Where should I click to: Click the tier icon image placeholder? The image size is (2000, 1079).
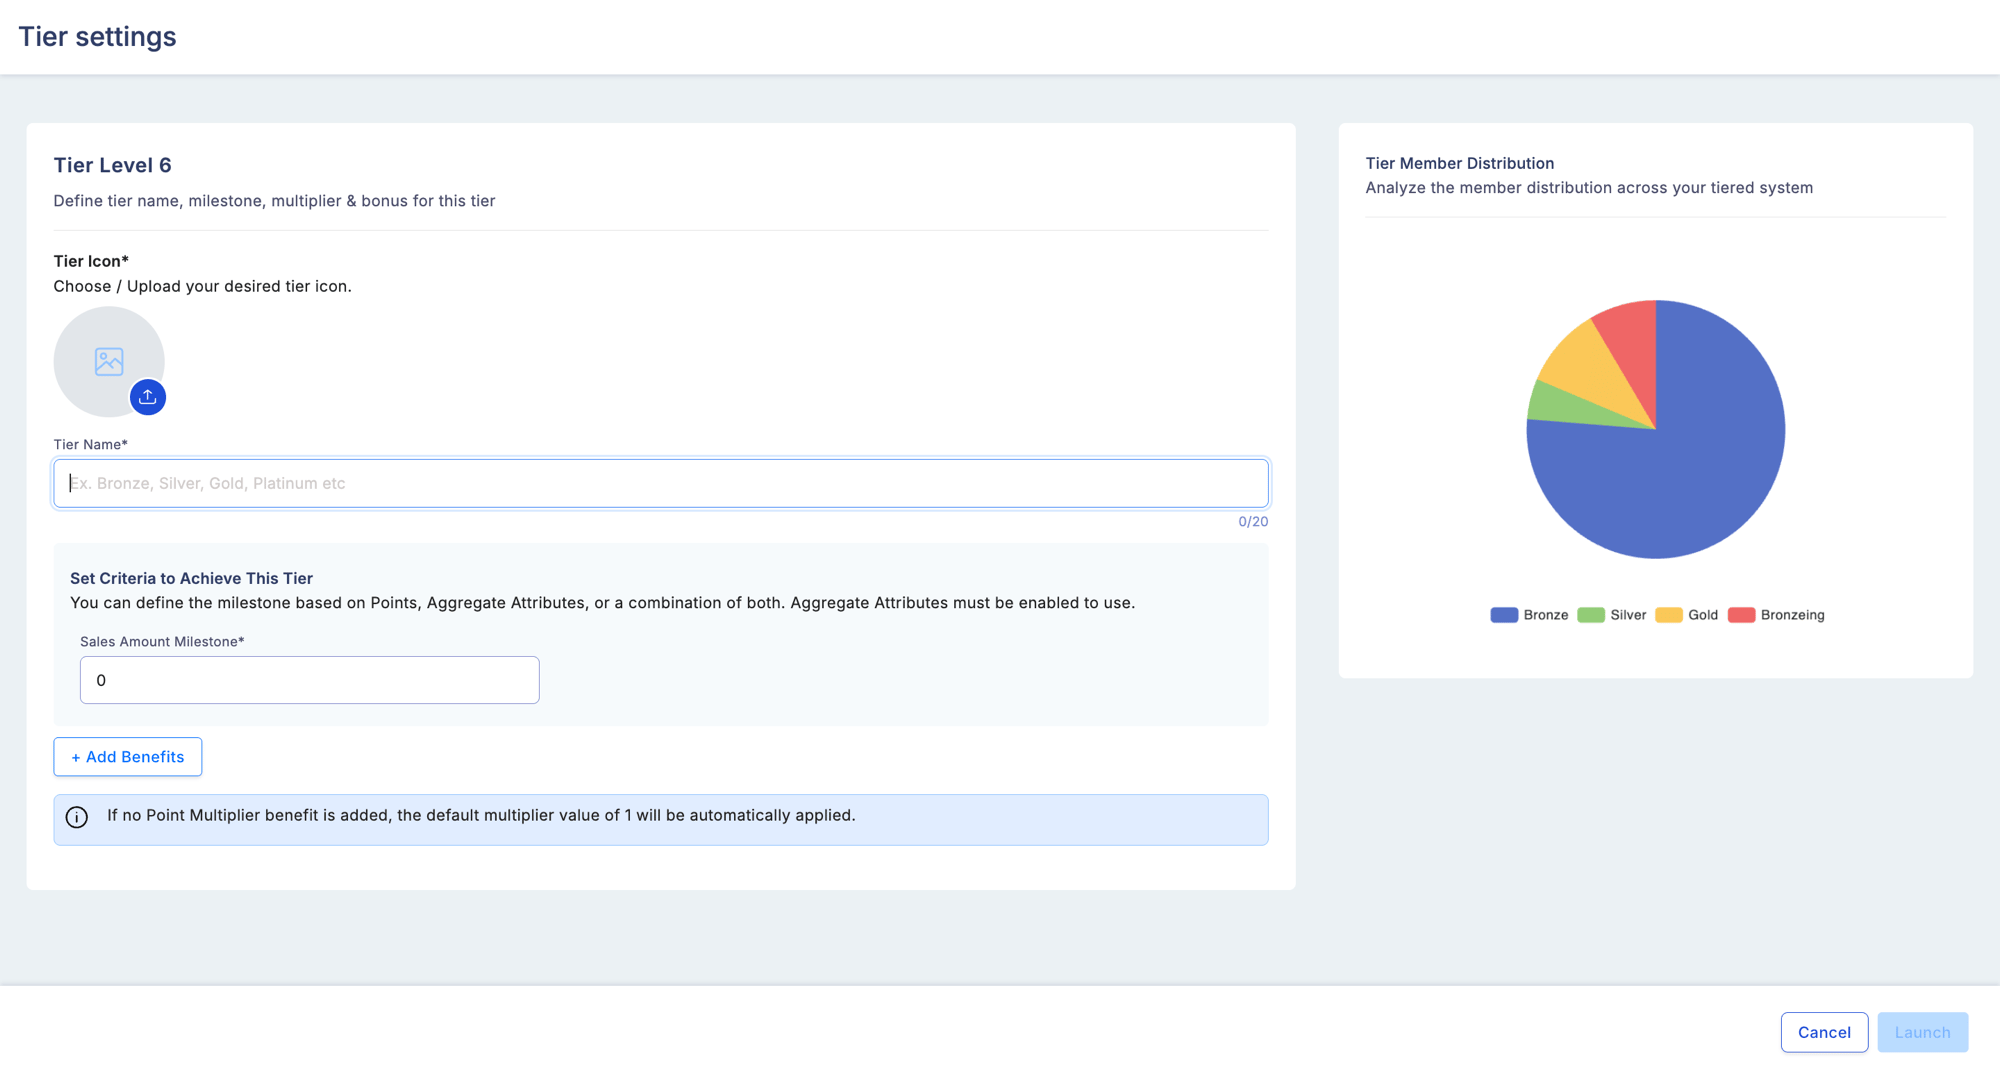tap(109, 361)
